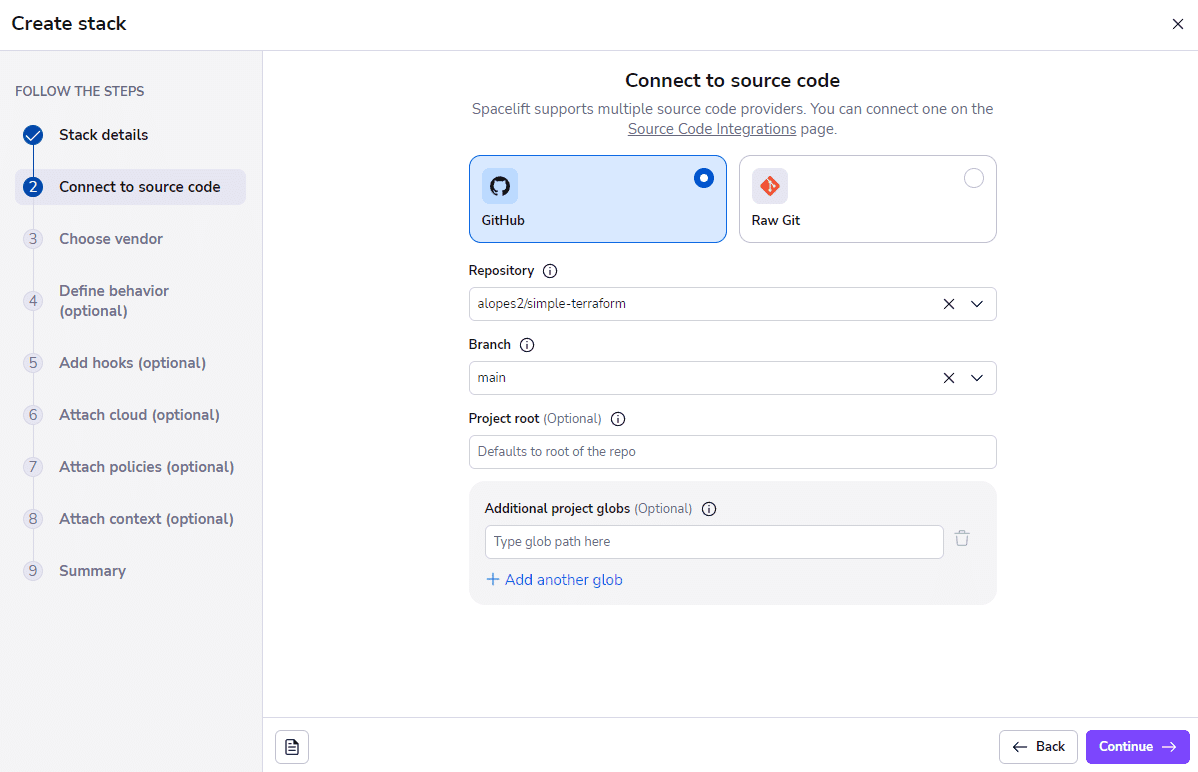Open the document icon in the footer
This screenshot has width=1198, height=772.
[291, 746]
